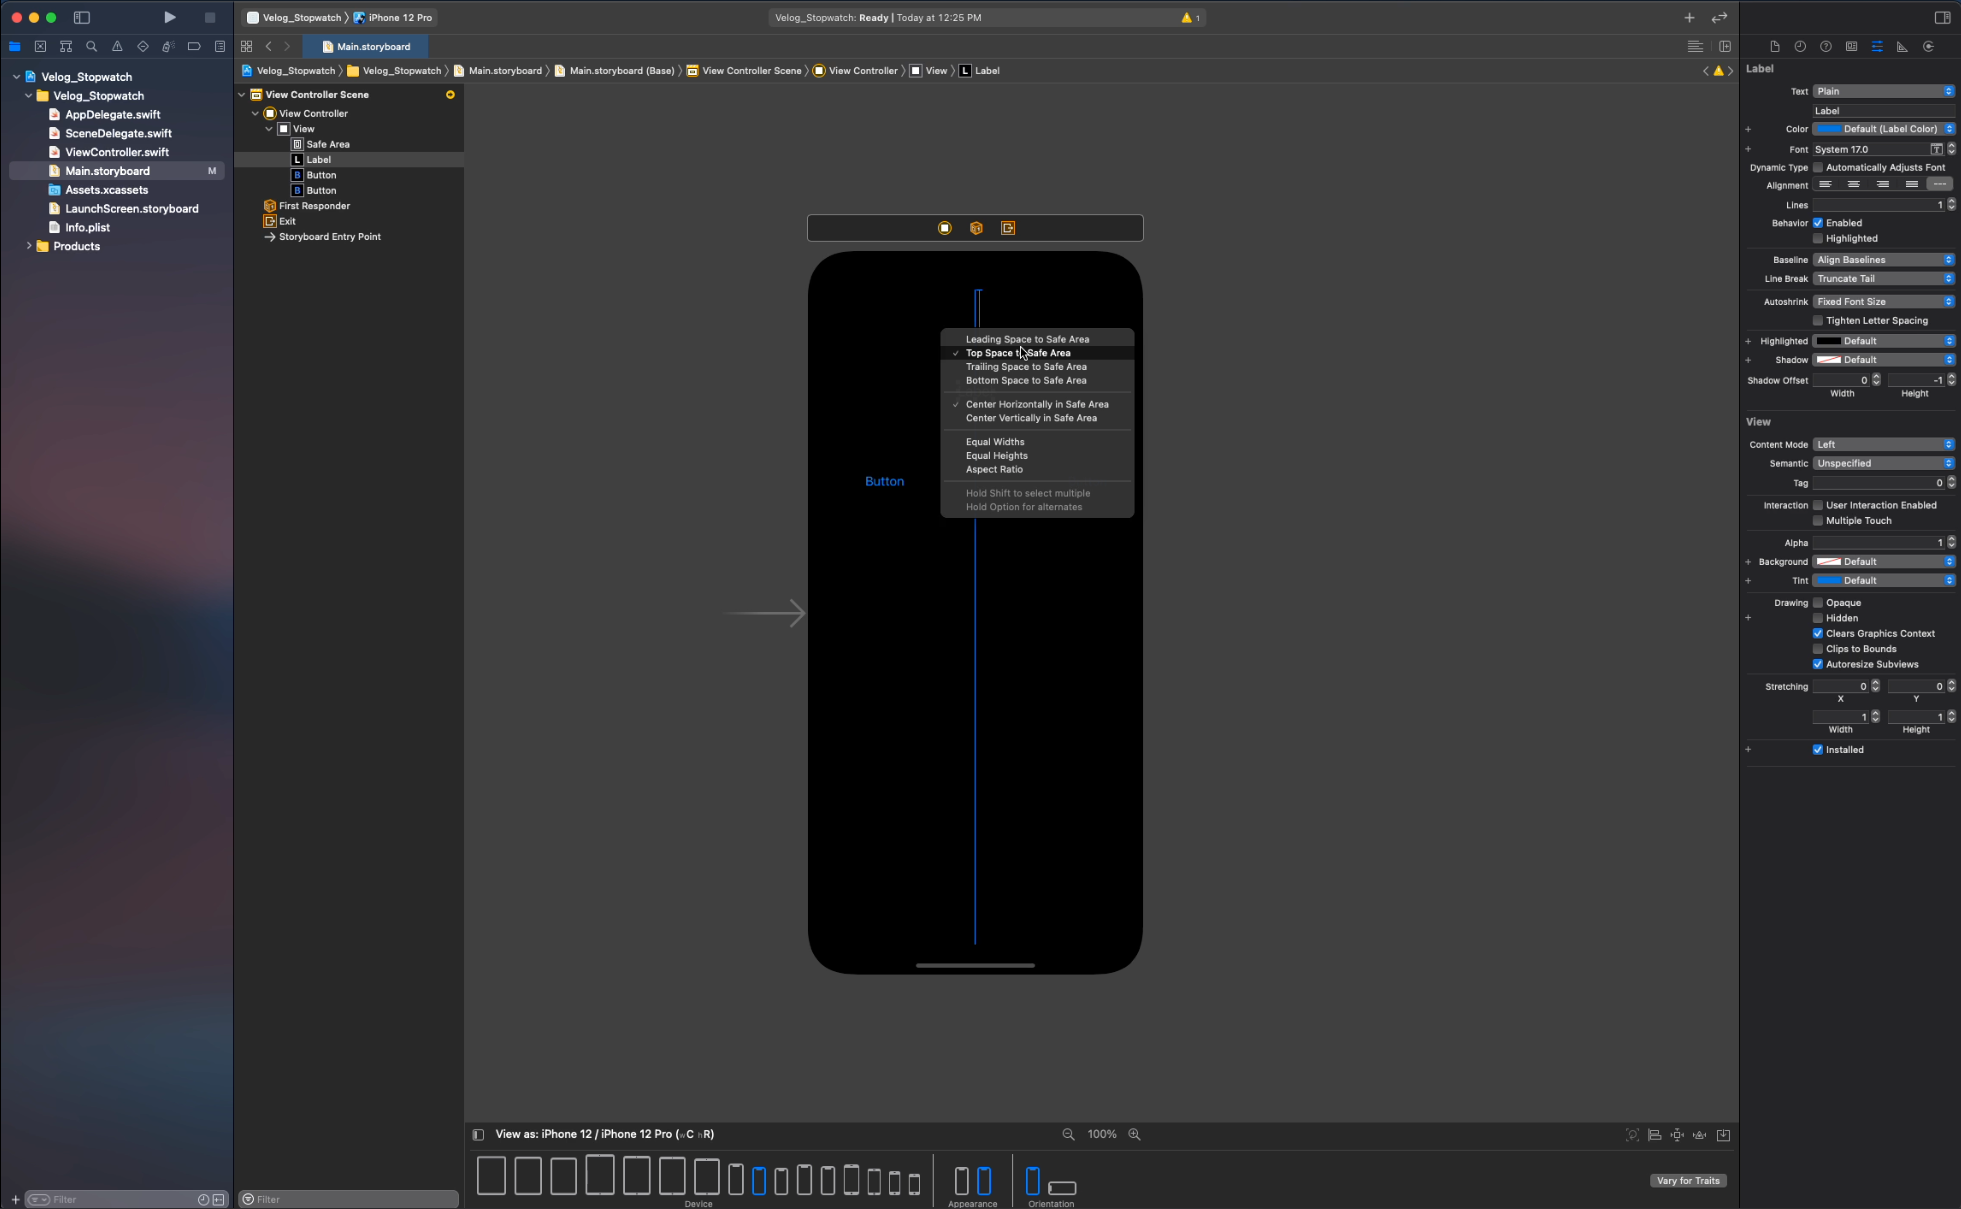
Task: Enable Automatically Adjusts Font checkbox
Action: (x=1818, y=167)
